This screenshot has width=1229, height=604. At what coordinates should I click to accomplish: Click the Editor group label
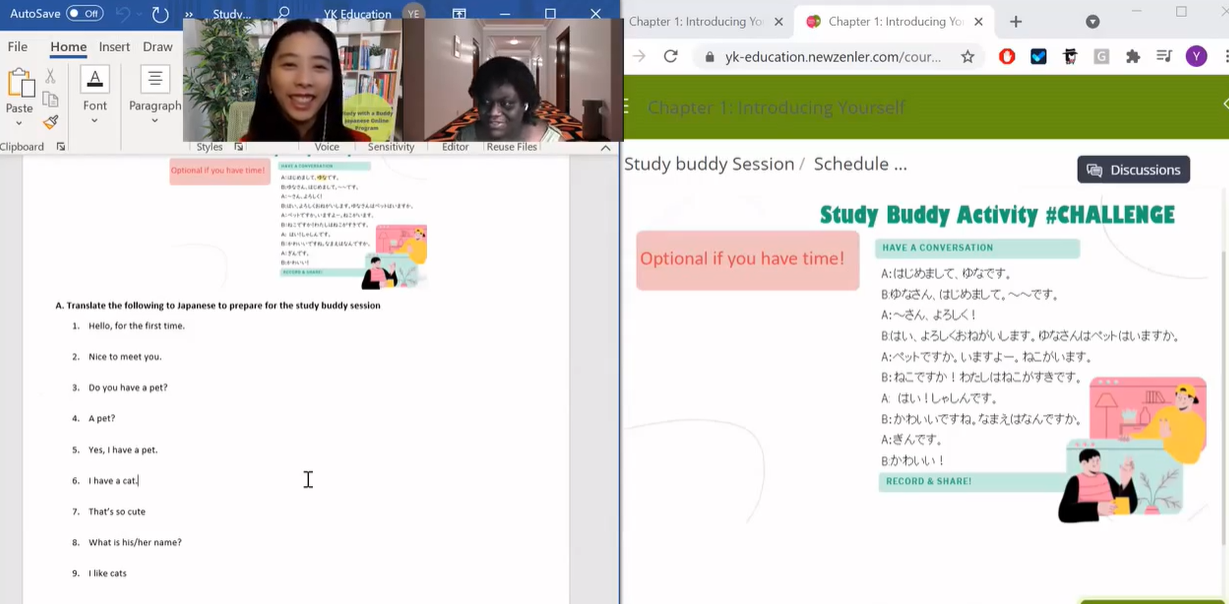click(455, 147)
